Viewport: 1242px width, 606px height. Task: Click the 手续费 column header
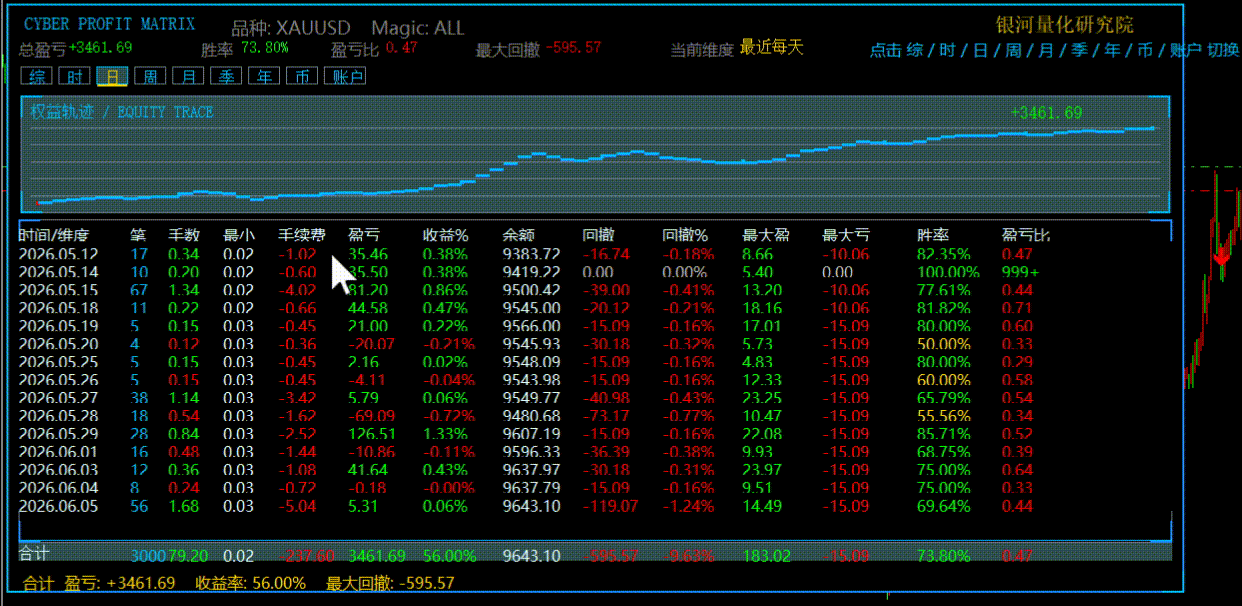[302, 236]
